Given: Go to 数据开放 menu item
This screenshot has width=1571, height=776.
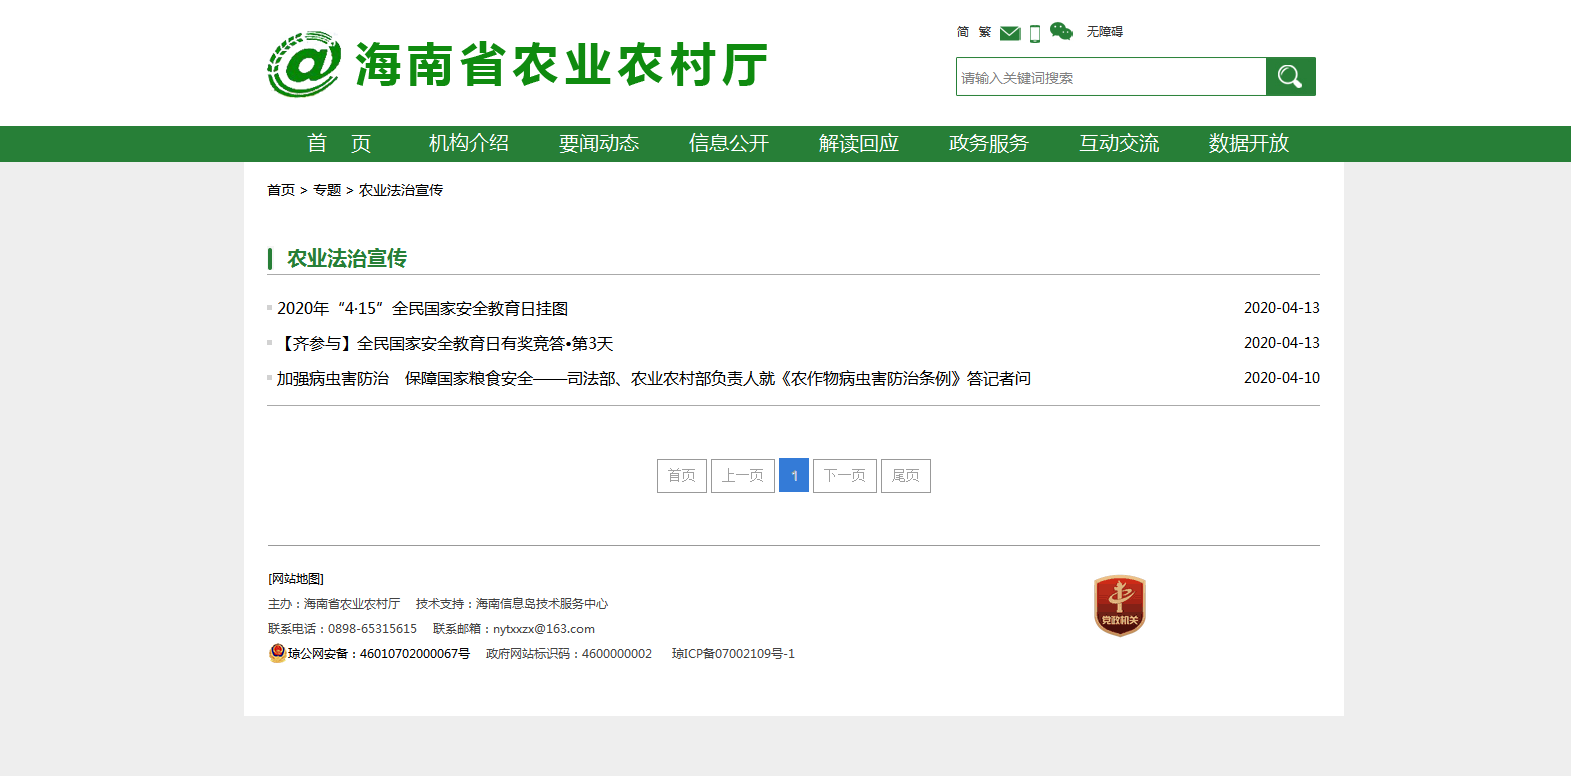Looking at the screenshot, I should [1249, 143].
